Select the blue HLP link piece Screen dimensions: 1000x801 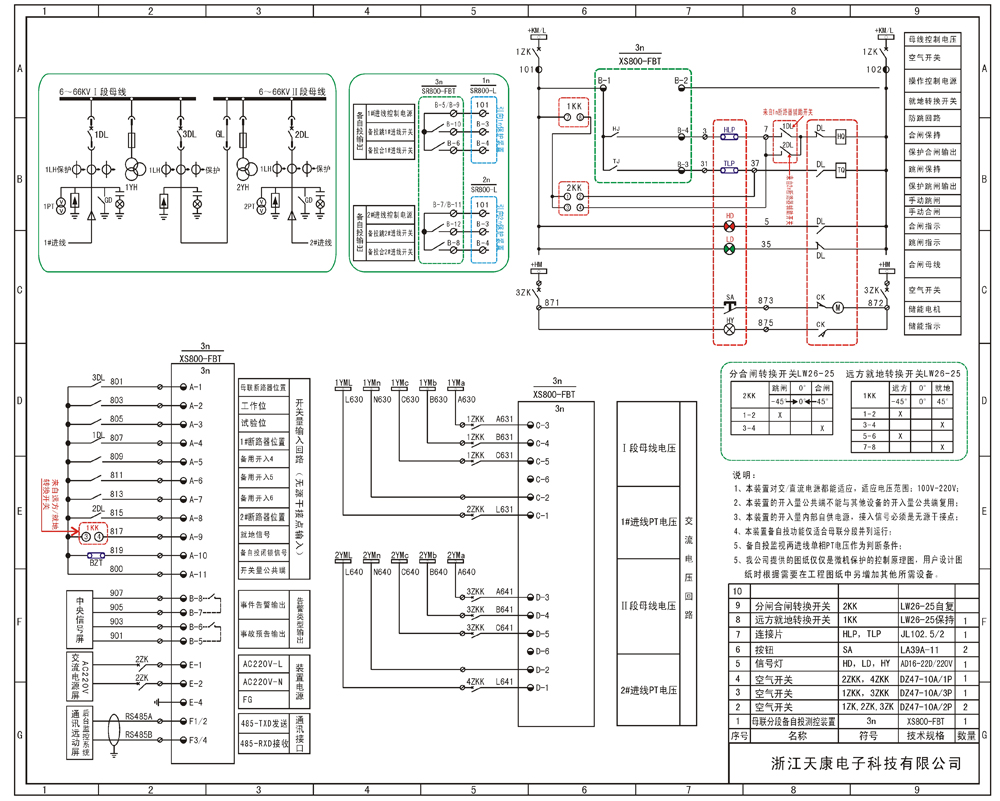730,136
